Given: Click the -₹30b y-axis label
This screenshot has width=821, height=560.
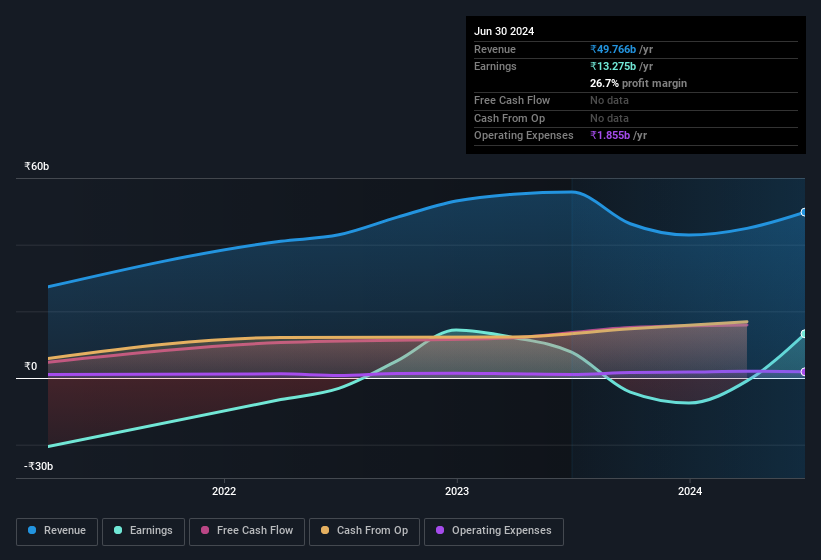Looking at the screenshot, I should [38, 466].
